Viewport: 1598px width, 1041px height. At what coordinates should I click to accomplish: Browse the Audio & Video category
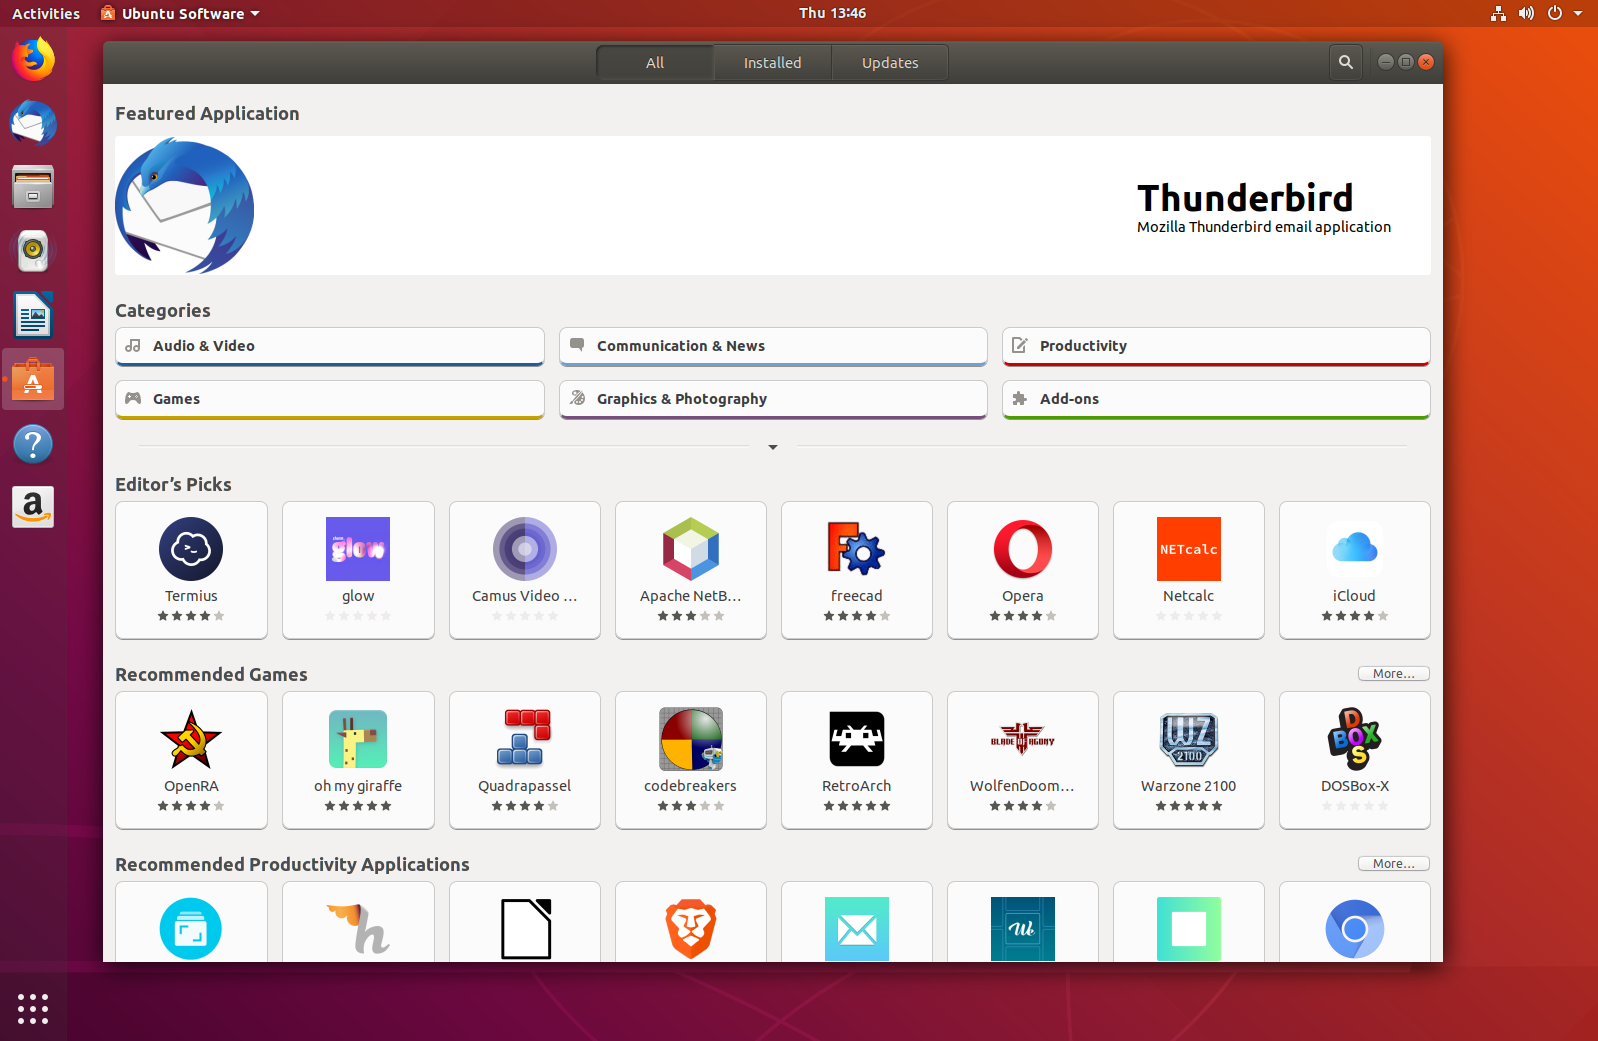coord(330,346)
